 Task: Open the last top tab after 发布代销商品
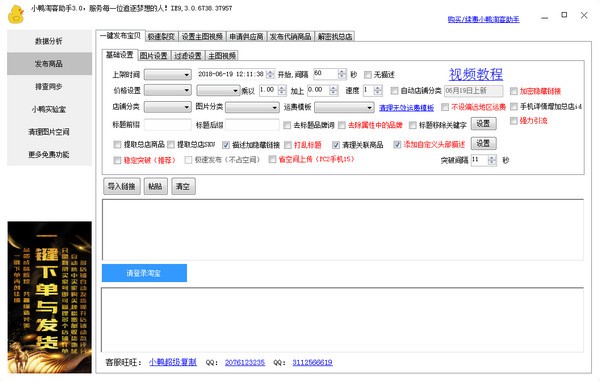point(334,36)
